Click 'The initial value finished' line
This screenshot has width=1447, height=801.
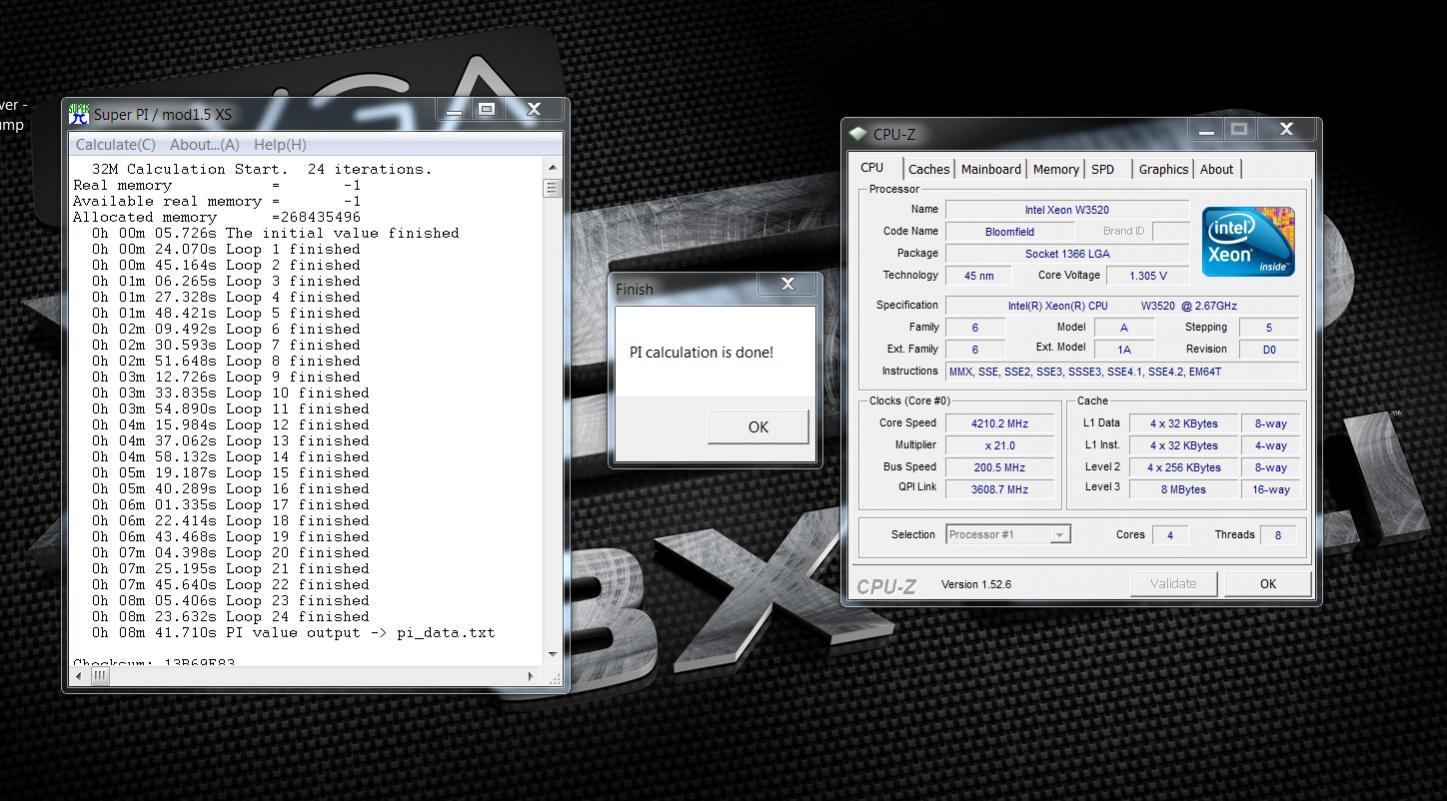tap(275, 233)
